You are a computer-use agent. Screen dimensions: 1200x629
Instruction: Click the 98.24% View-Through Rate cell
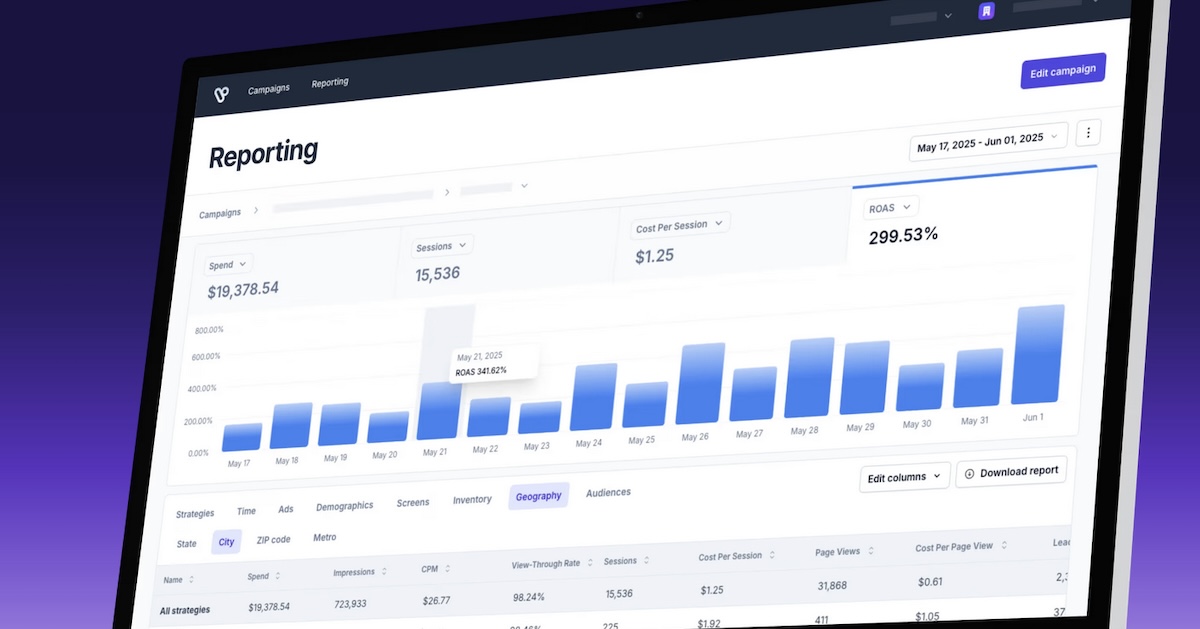pos(528,596)
